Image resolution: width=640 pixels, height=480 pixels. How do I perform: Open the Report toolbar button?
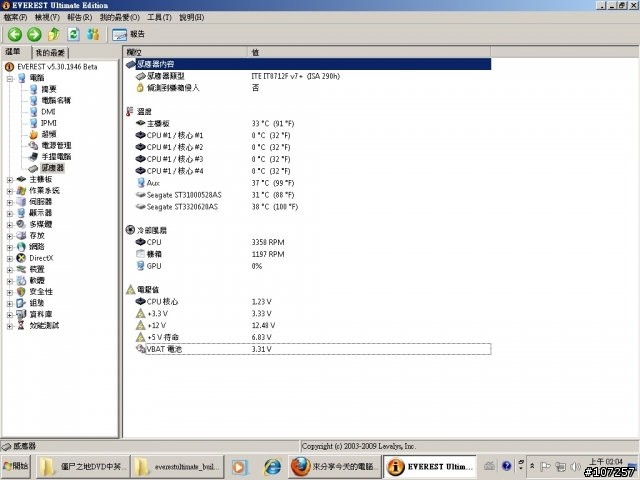pyautogui.click(x=129, y=34)
